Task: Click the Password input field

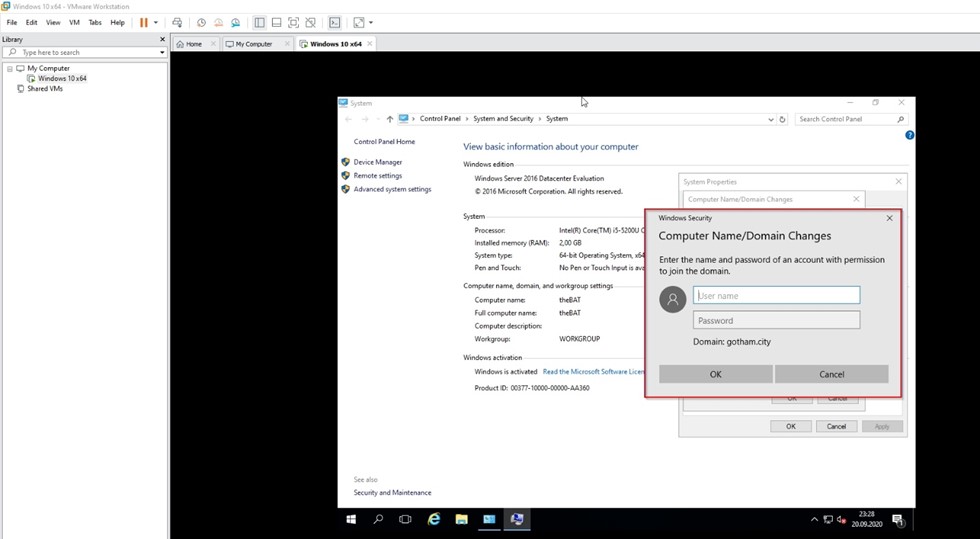Action: (x=776, y=320)
